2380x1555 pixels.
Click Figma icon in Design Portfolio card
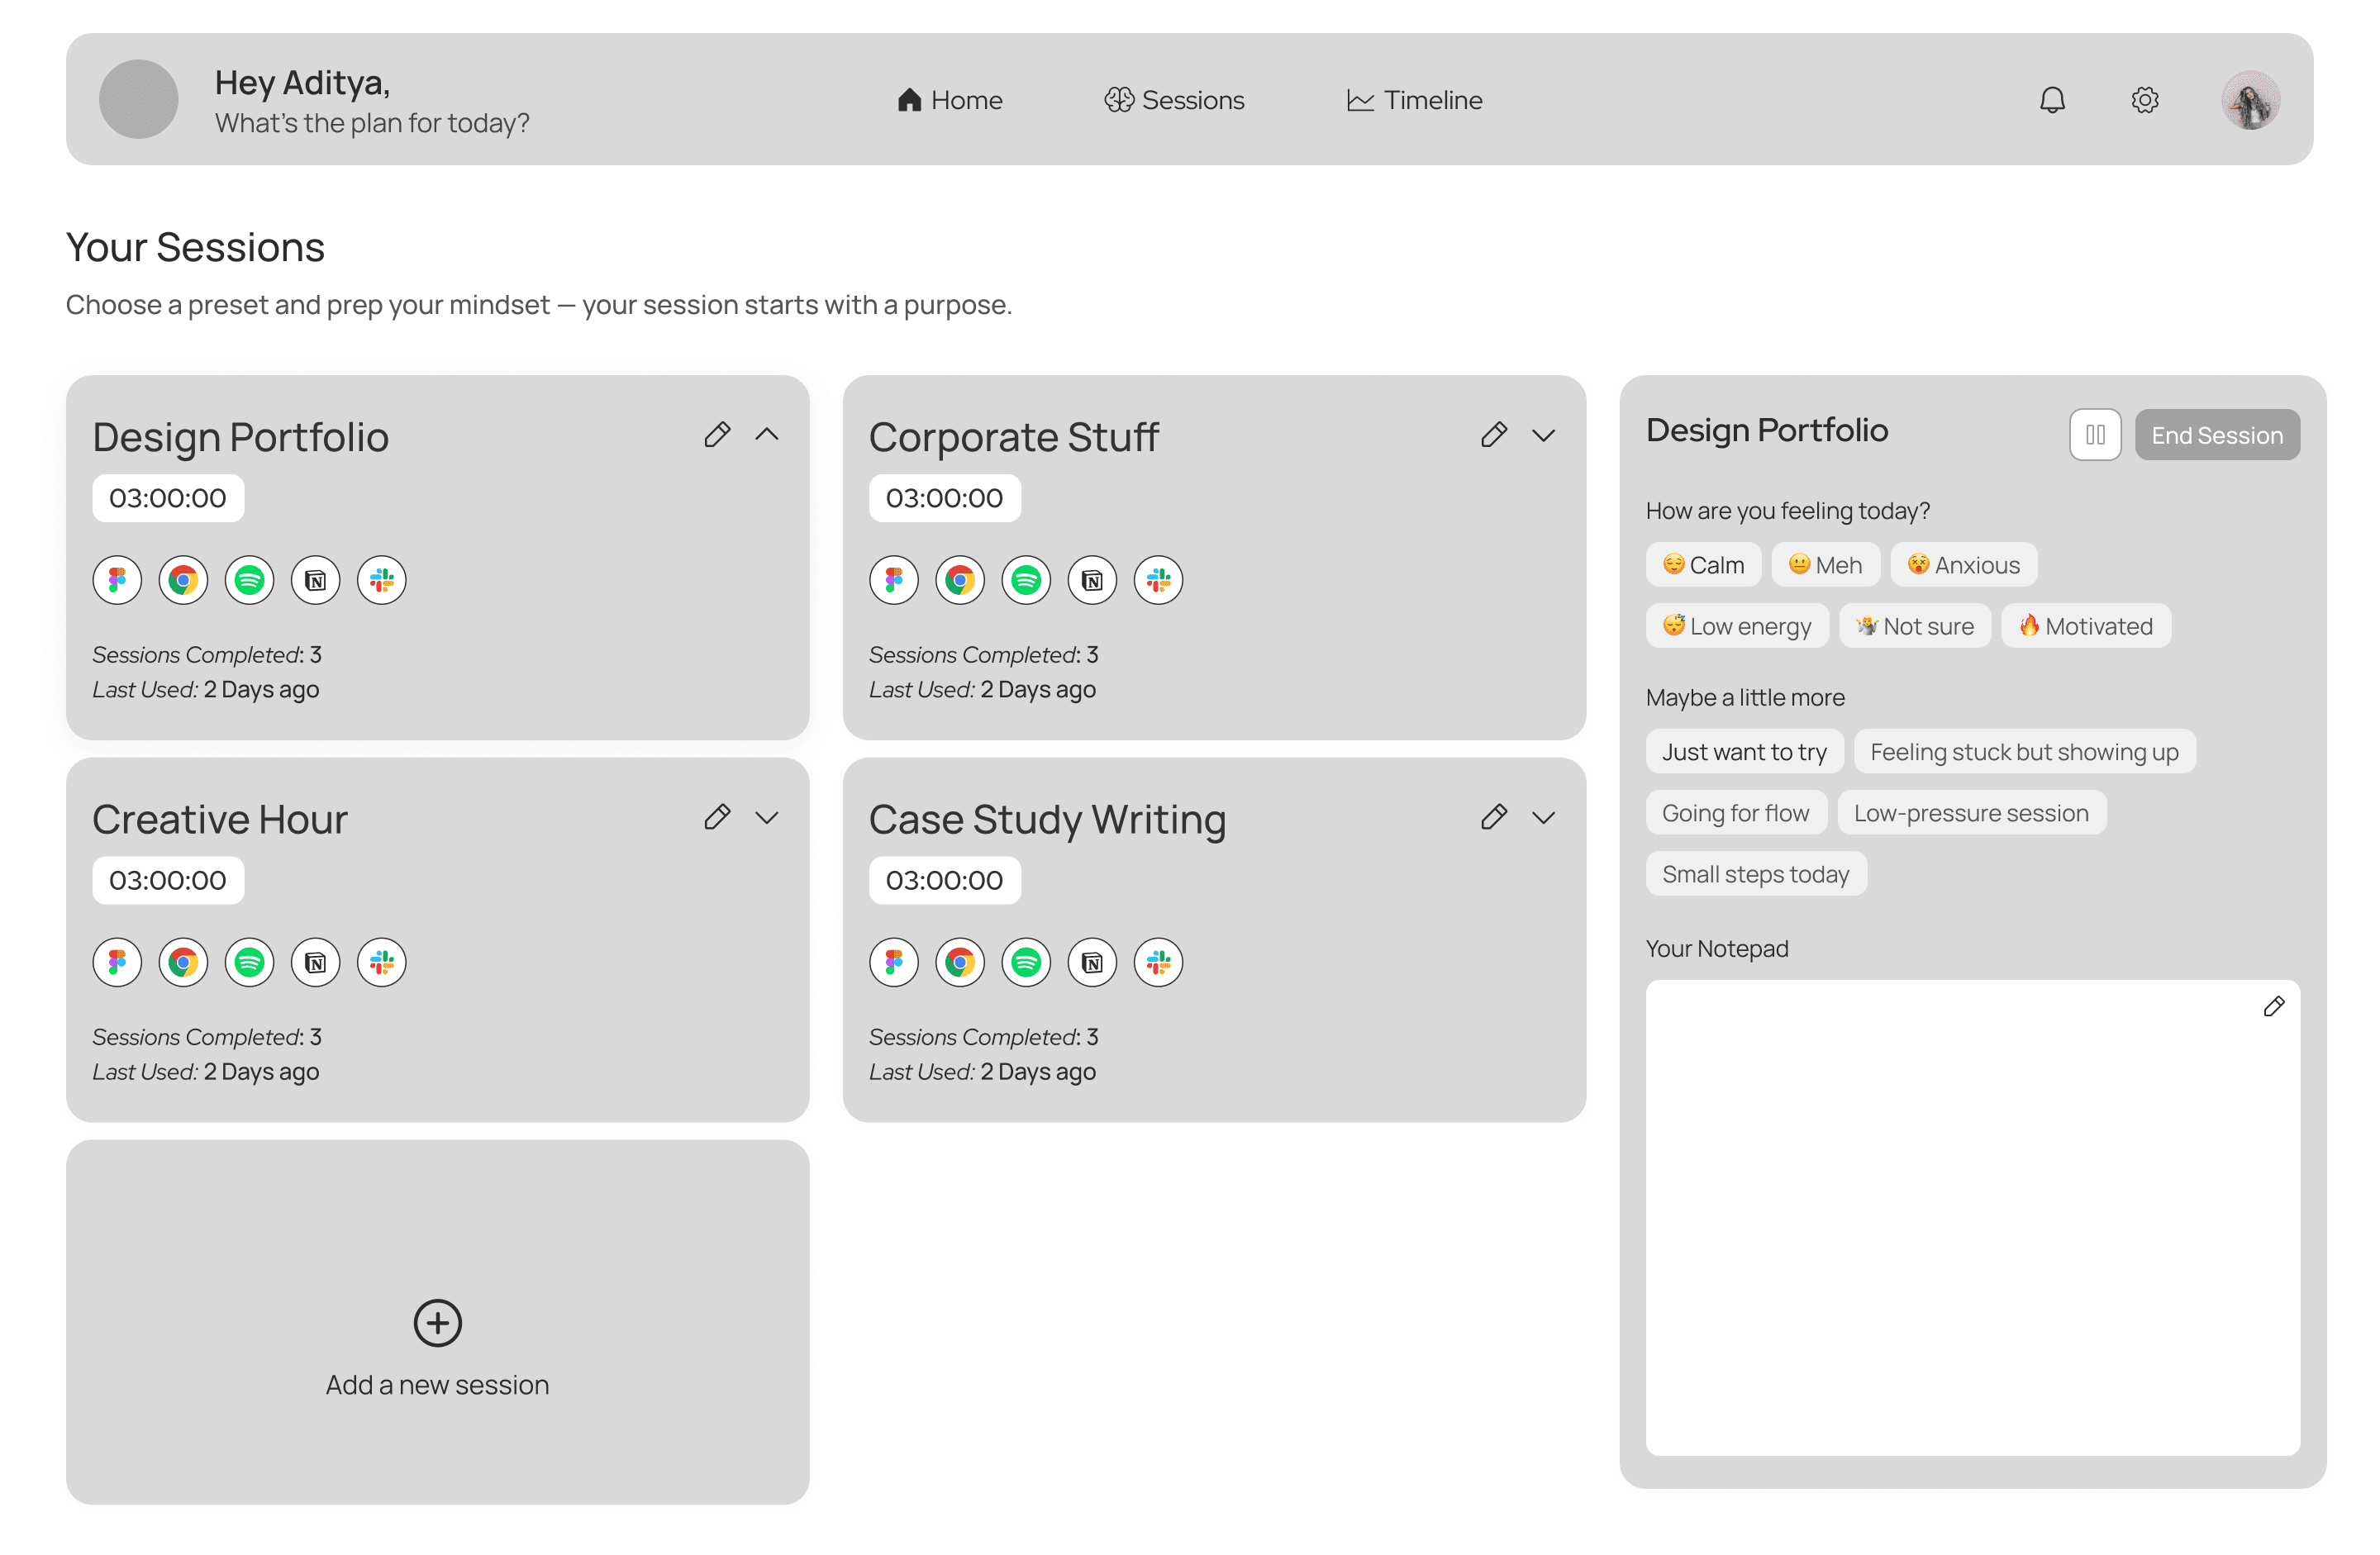pos(117,580)
